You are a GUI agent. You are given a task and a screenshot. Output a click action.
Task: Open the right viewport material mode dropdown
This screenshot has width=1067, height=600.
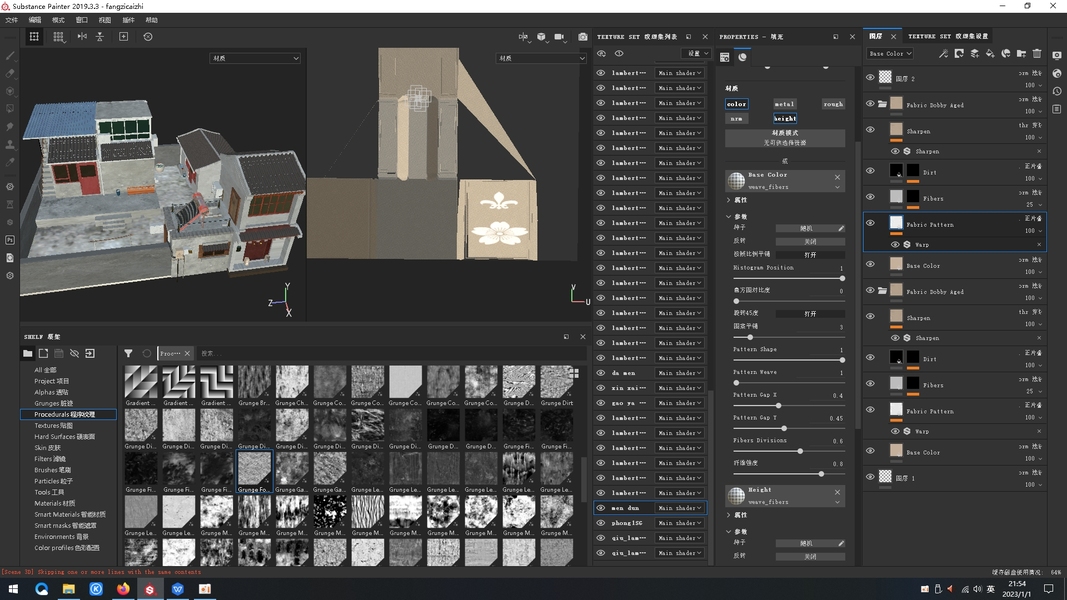541,59
